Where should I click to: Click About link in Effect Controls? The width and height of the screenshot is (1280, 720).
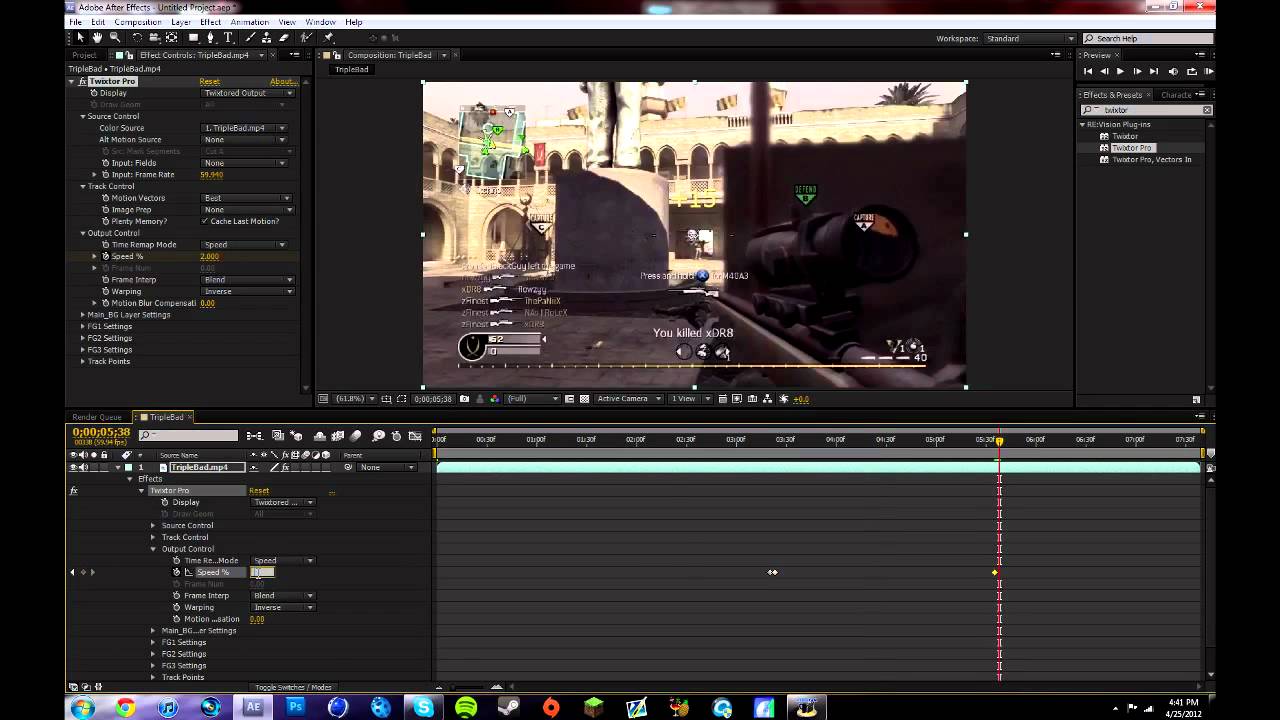coord(282,81)
